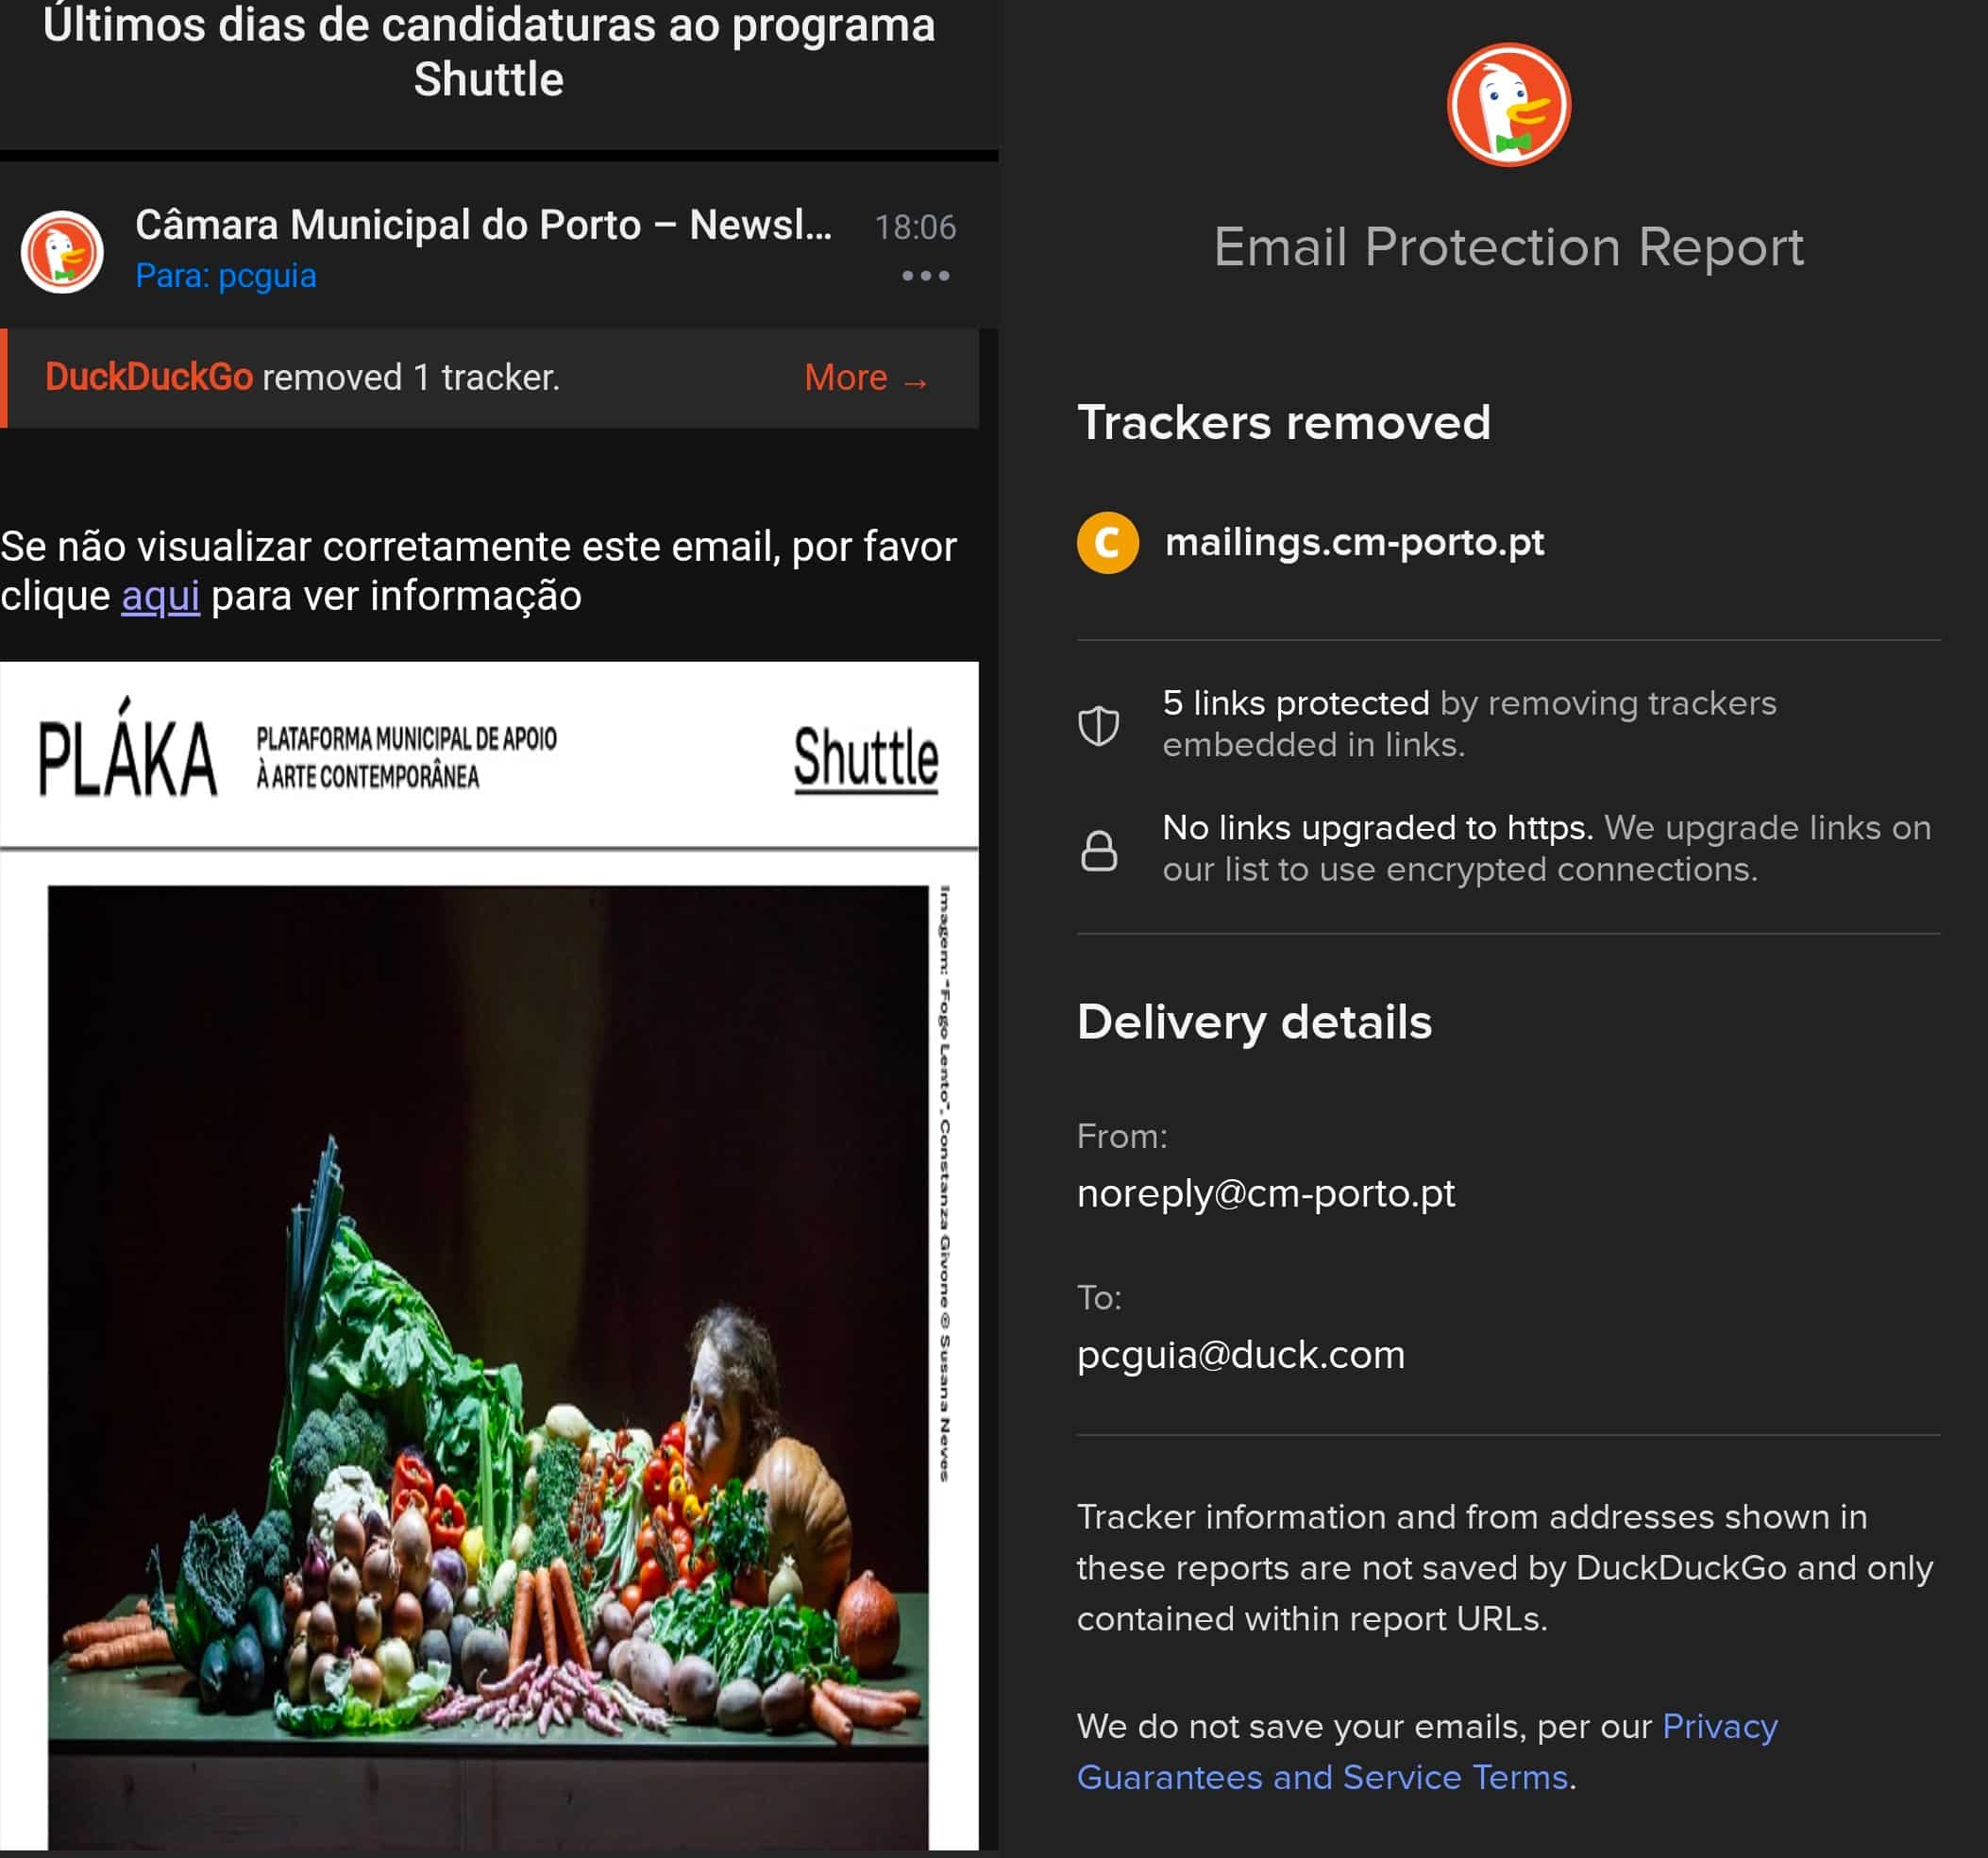The width and height of the screenshot is (1988, 1858).
Task: Open the three-dots email options menu
Action: click(925, 276)
